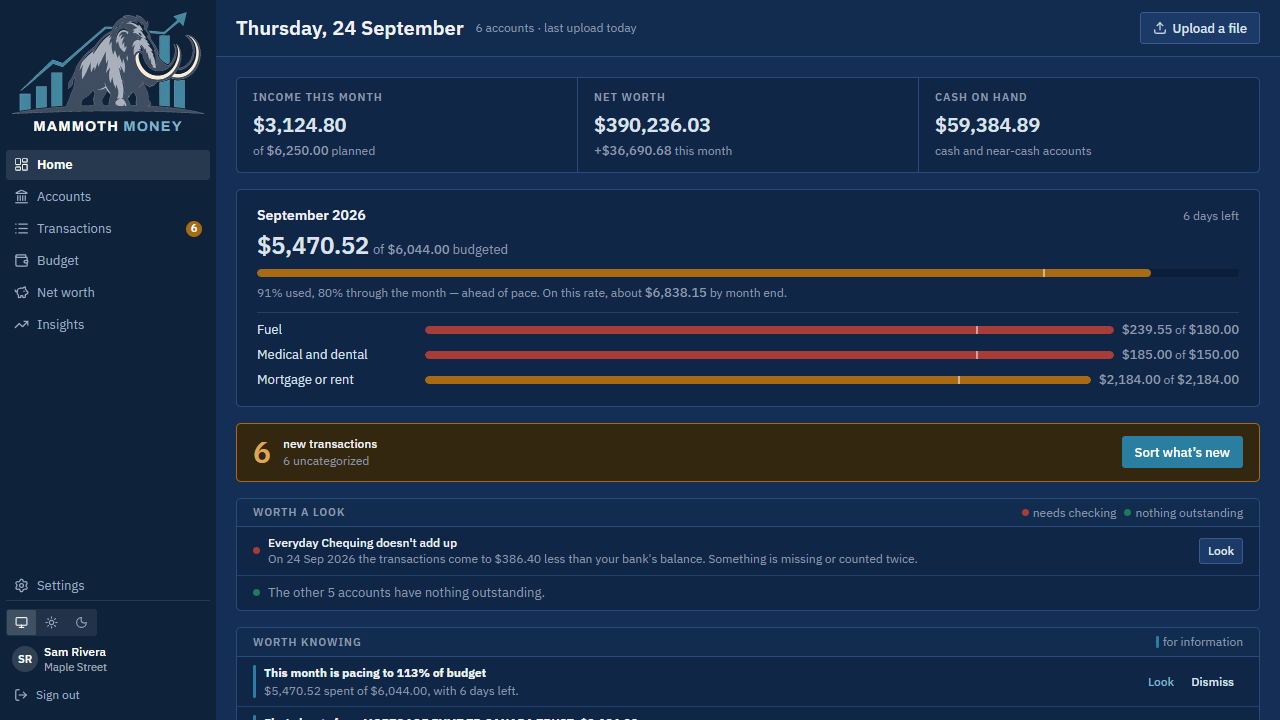
Task: Switch to system theme with the monitor toggle
Action: [21, 622]
